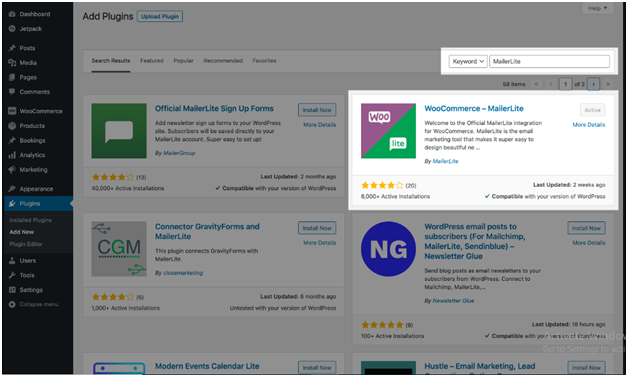Switch to the Favorites tab

coord(264,60)
